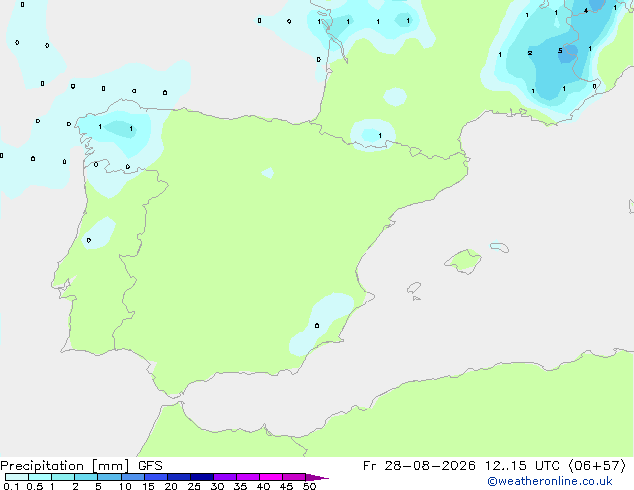Click Ibiza island on the map

pos(414,288)
